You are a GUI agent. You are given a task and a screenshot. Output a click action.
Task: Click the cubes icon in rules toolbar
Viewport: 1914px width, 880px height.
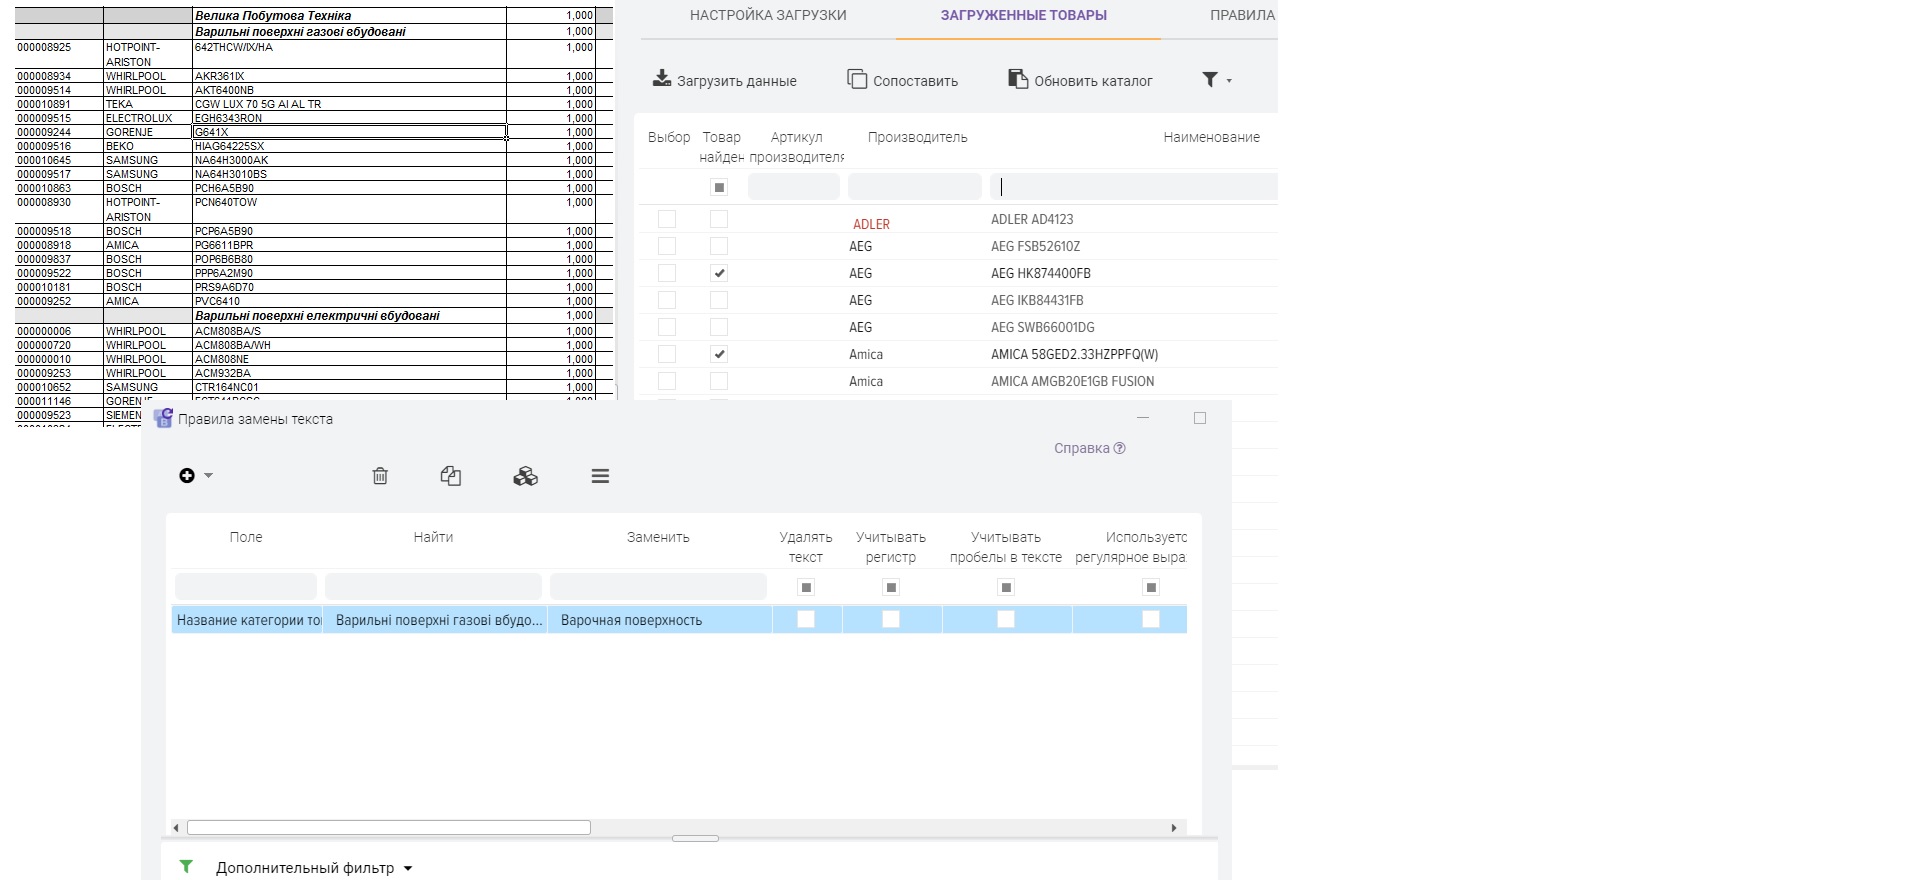pyautogui.click(x=525, y=476)
